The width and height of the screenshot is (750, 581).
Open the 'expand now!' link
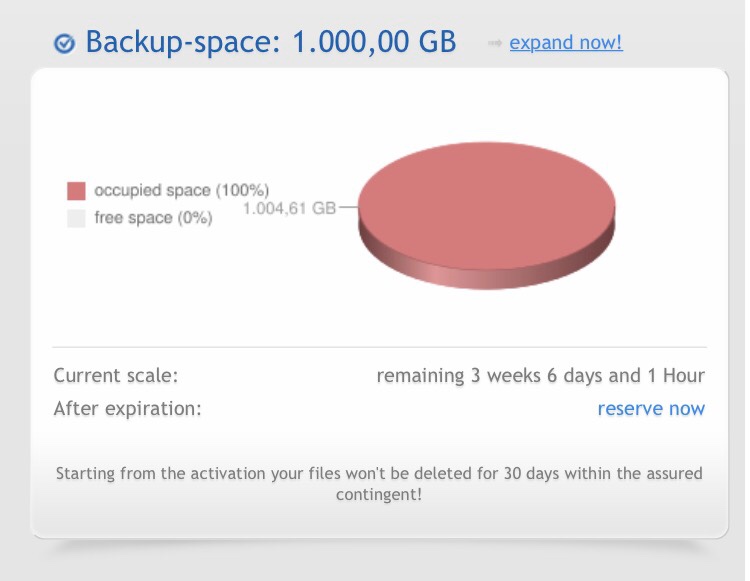[566, 43]
